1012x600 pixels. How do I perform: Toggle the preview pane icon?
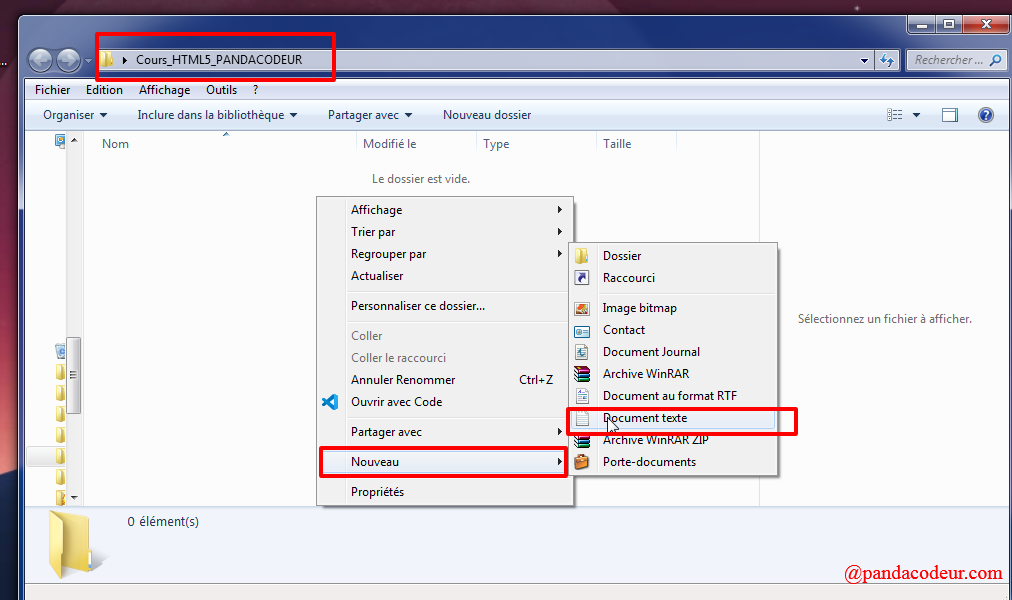tap(949, 115)
